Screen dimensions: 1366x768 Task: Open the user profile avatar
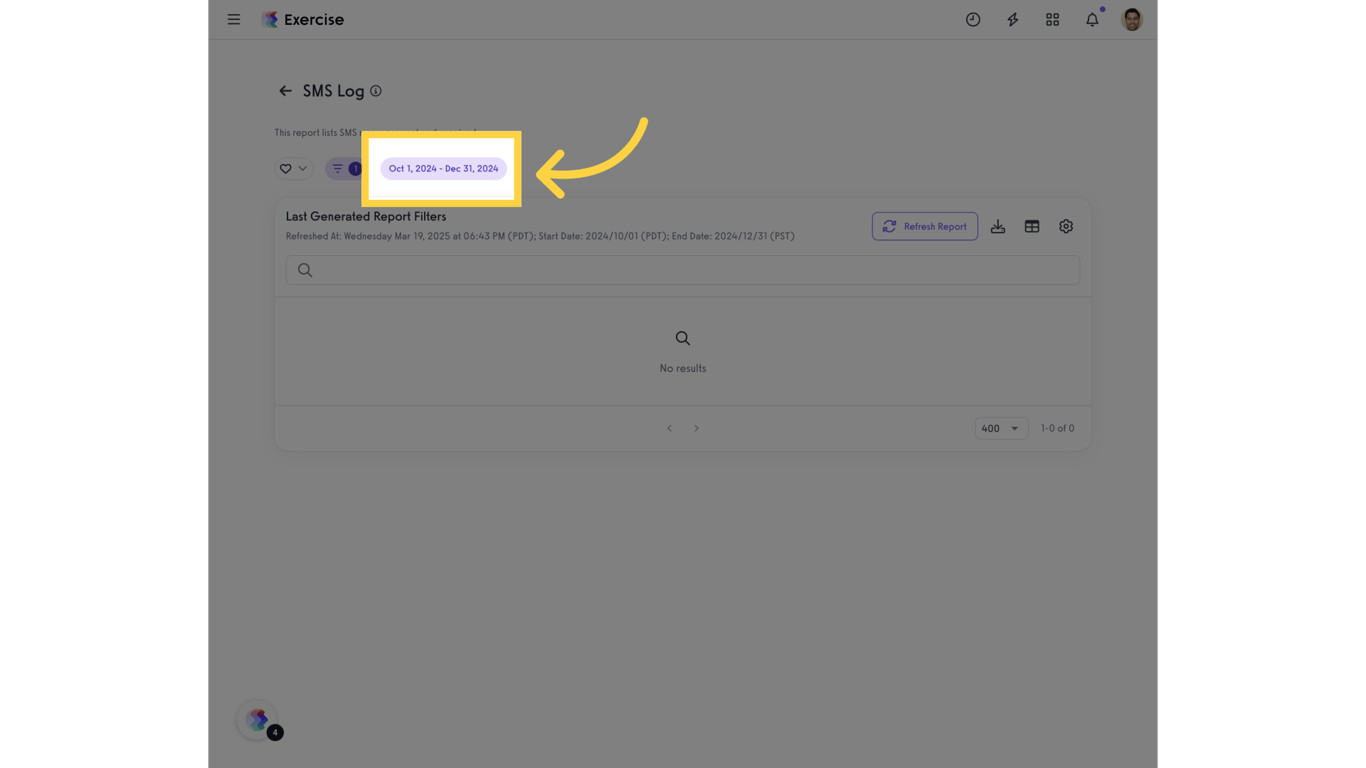tap(1132, 20)
